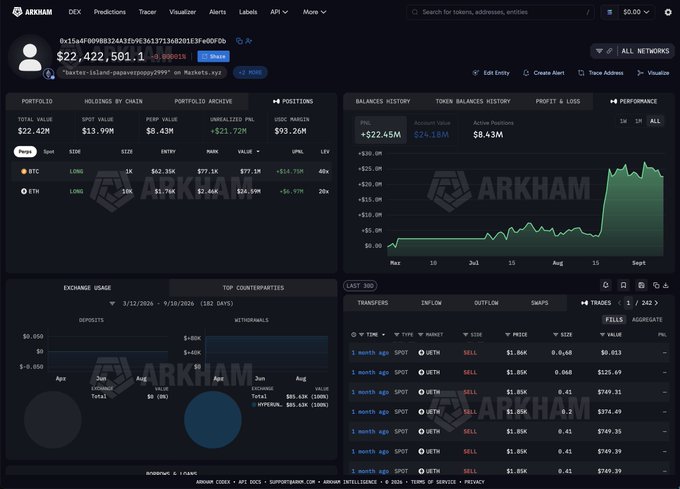Click the HYPERLIQUID legend color dot
This screenshot has width=680, height=489.
pos(254,405)
